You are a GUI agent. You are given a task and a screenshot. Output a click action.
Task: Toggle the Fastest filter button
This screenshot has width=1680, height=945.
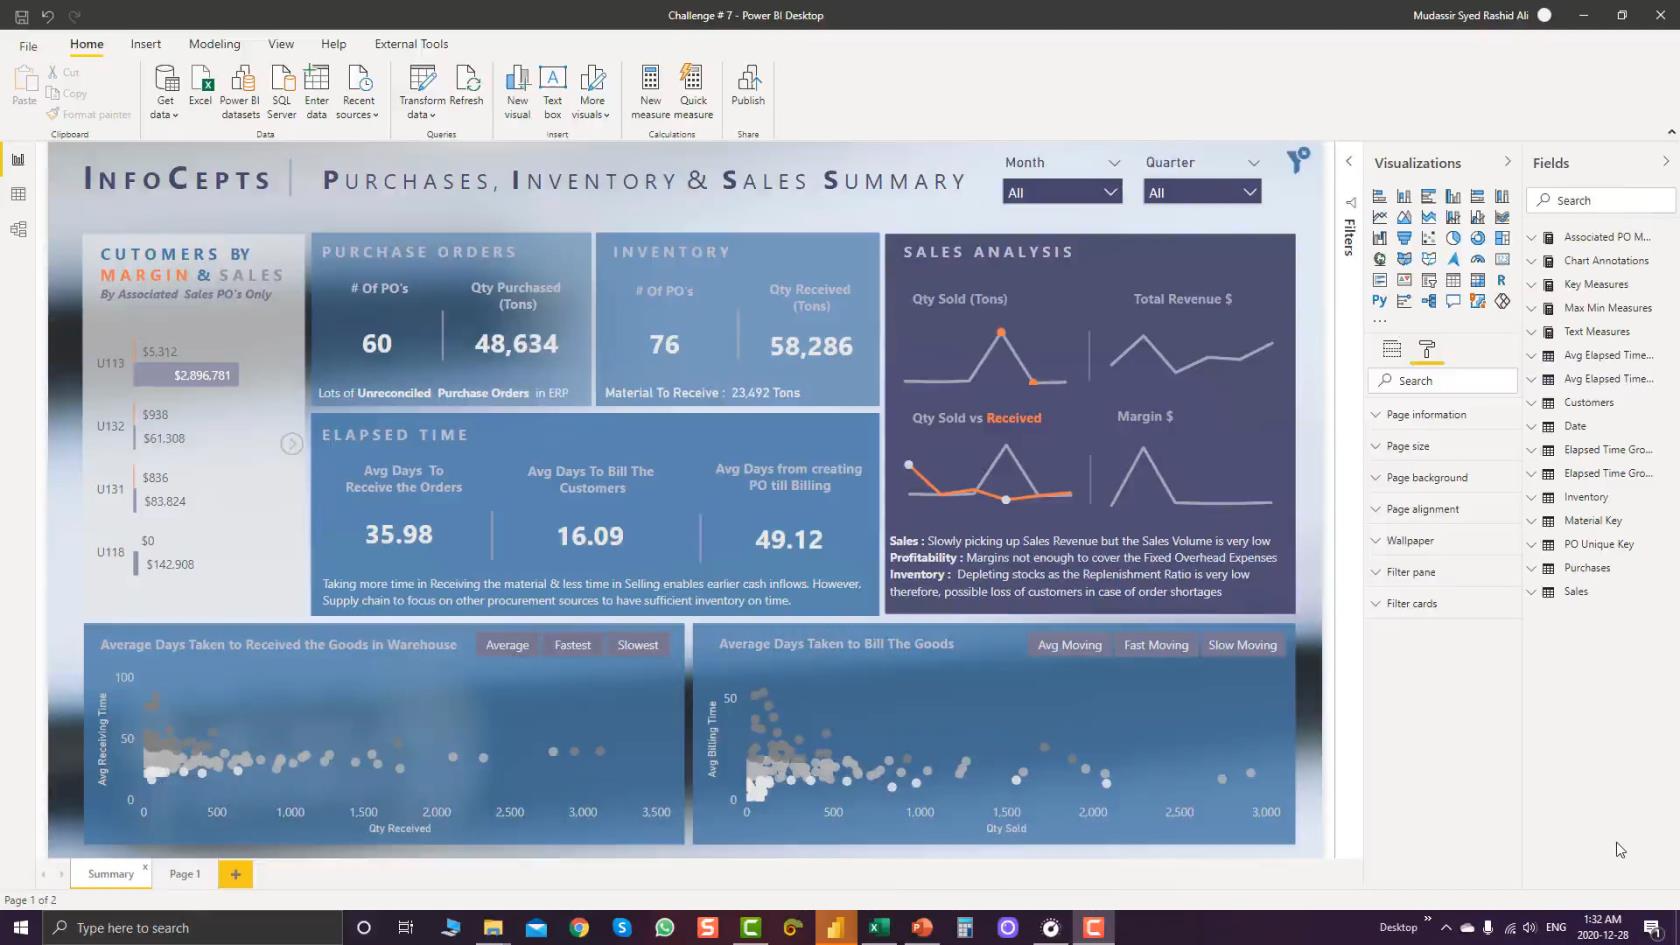(x=573, y=645)
